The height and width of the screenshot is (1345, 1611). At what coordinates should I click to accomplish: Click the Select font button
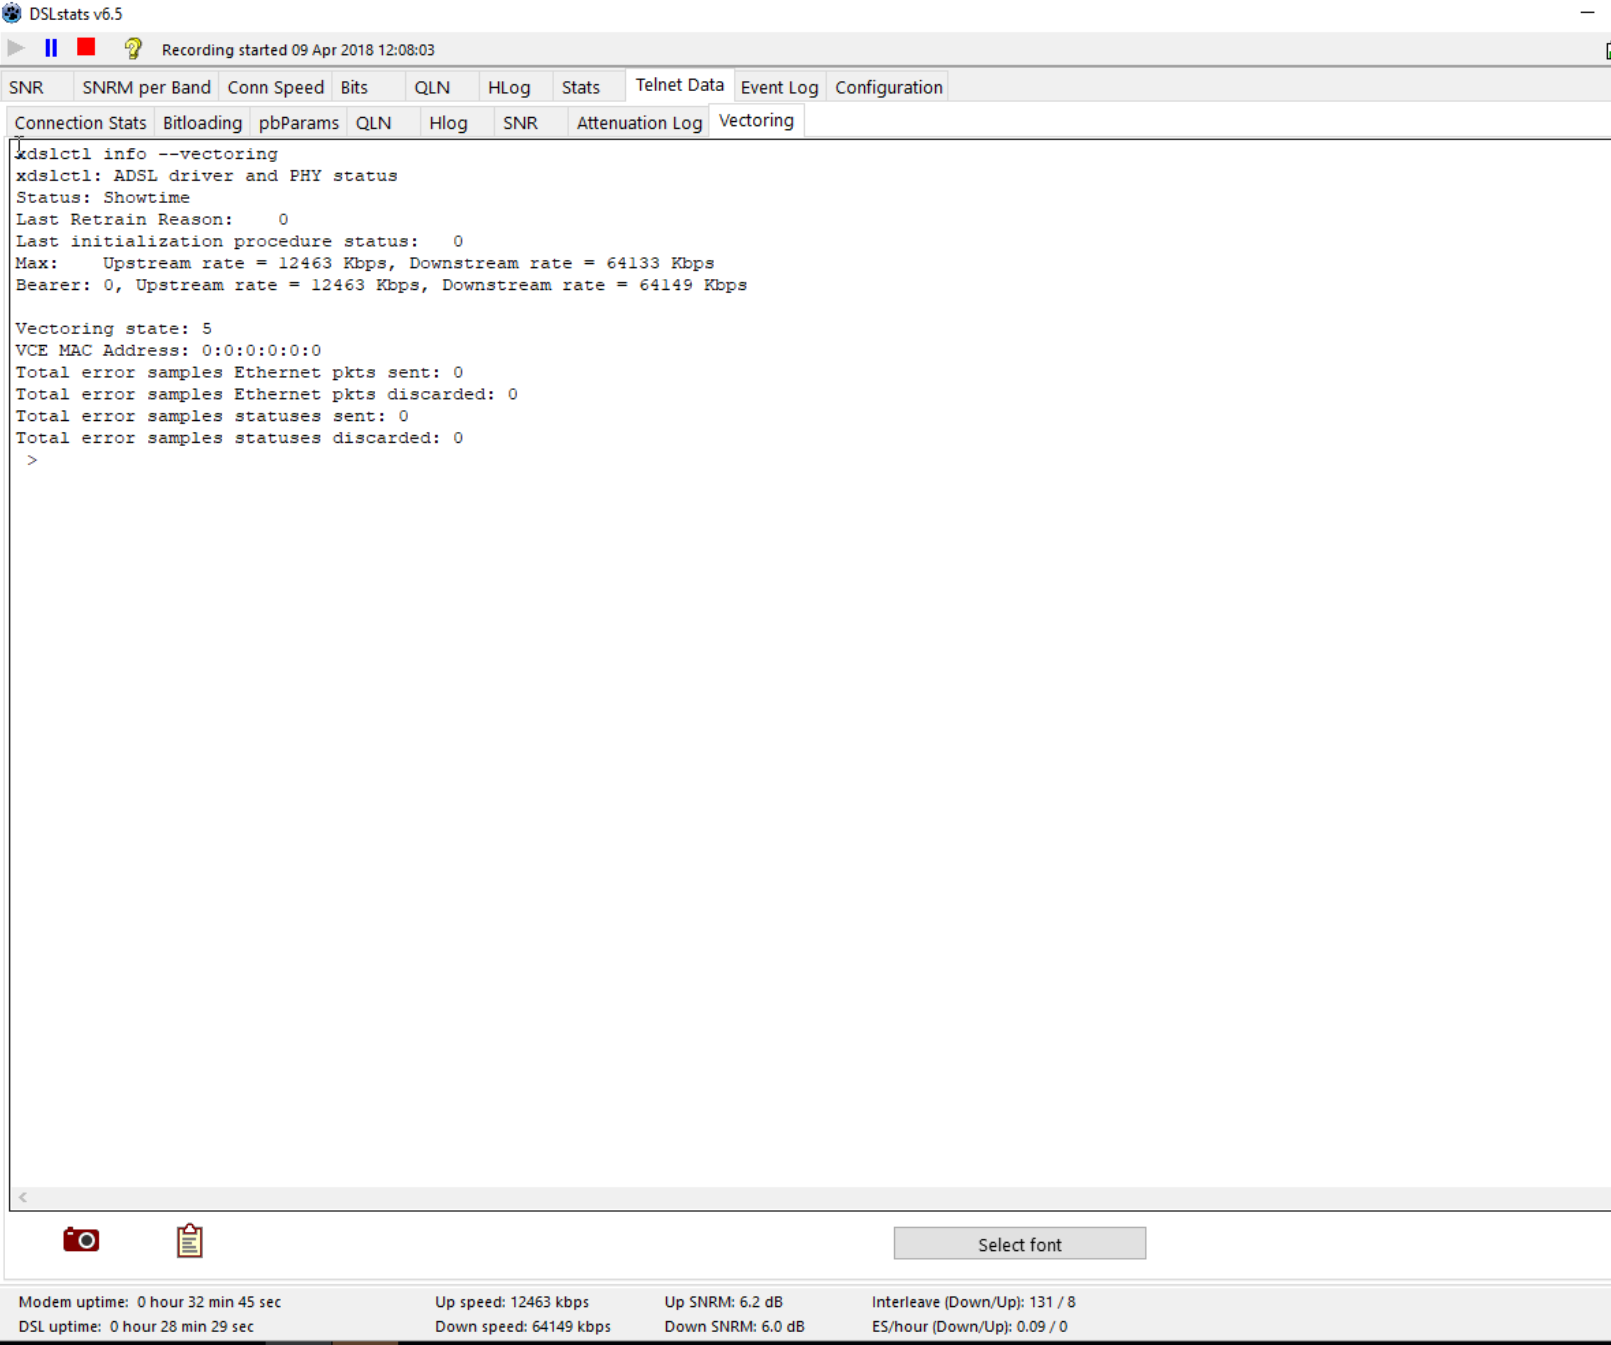[x=1019, y=1244]
